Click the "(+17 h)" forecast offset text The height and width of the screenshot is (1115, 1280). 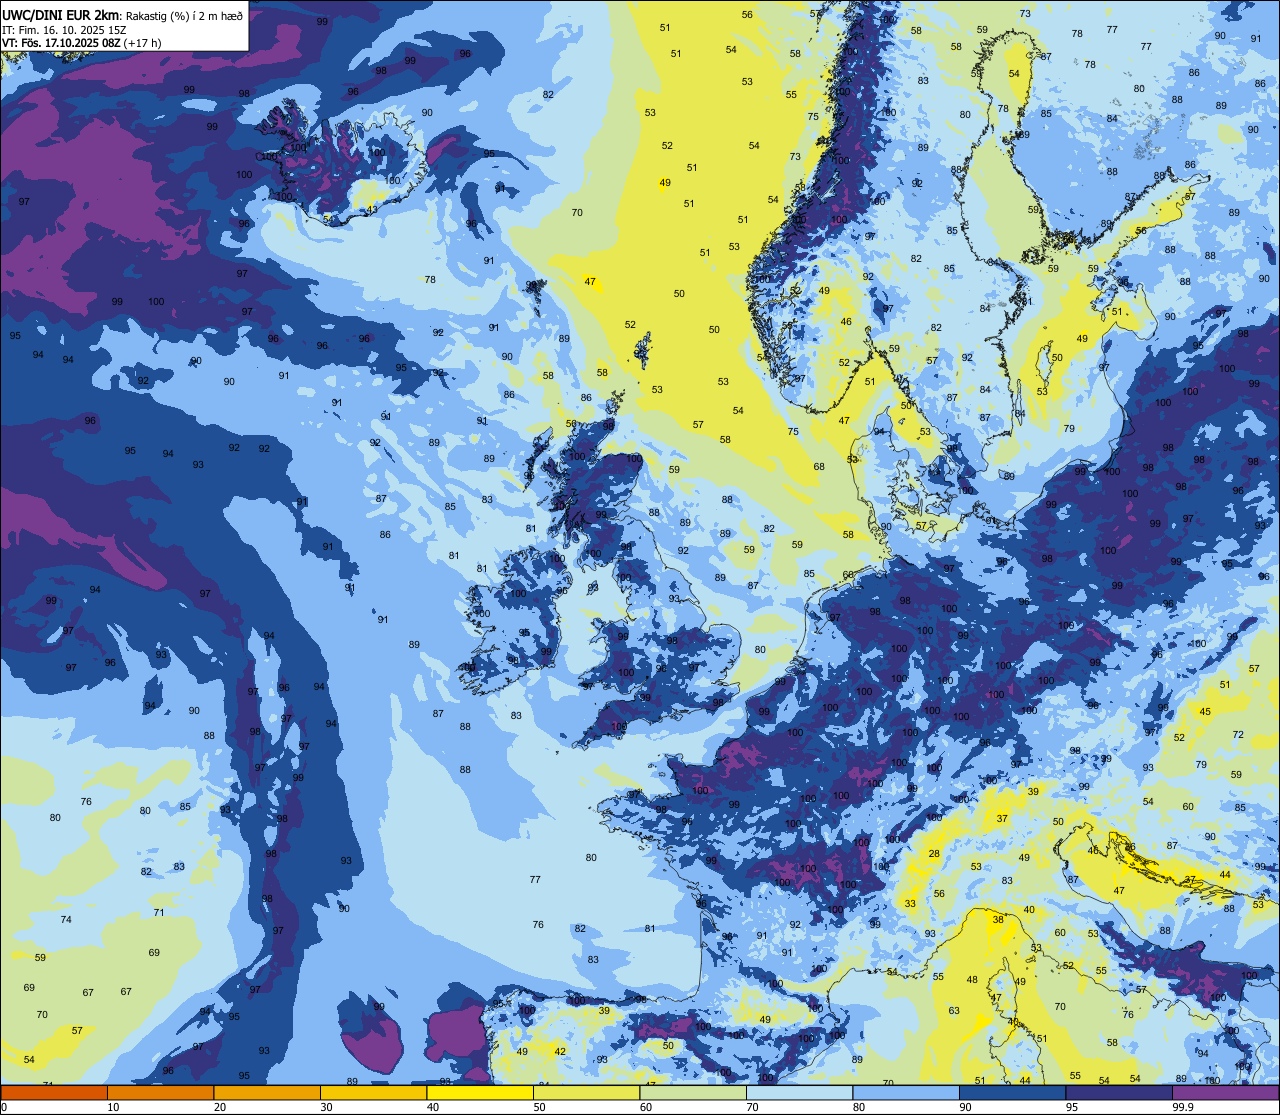coord(143,43)
